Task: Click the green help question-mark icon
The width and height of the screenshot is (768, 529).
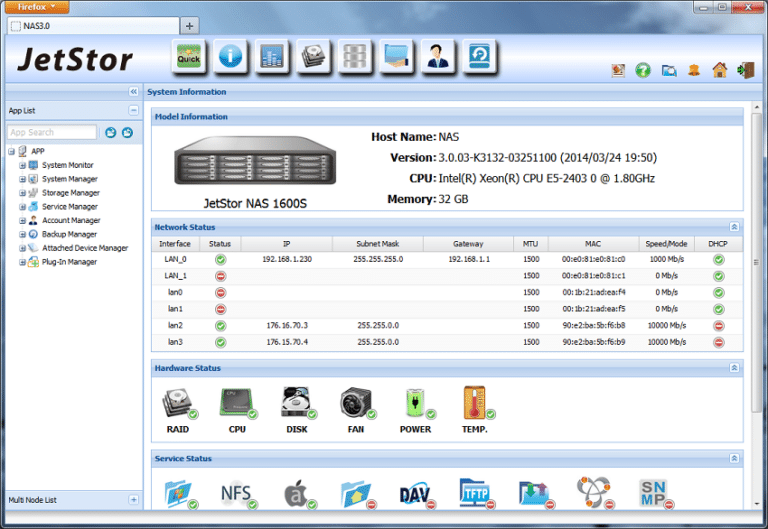Action: (x=643, y=70)
